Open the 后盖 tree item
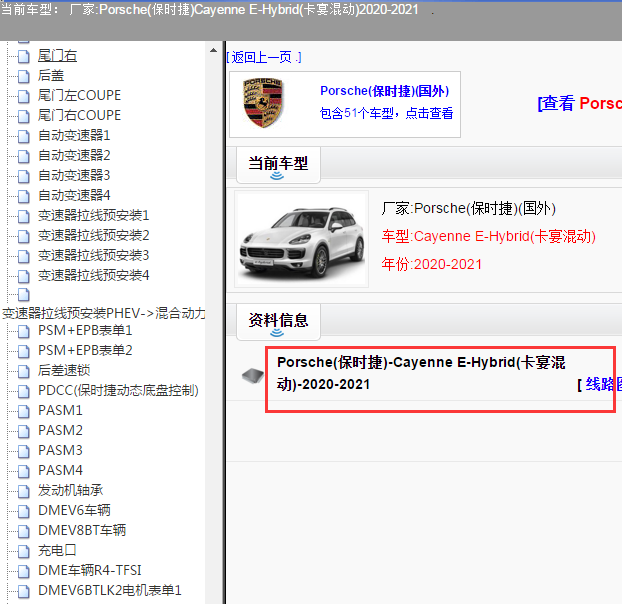 click(51, 75)
